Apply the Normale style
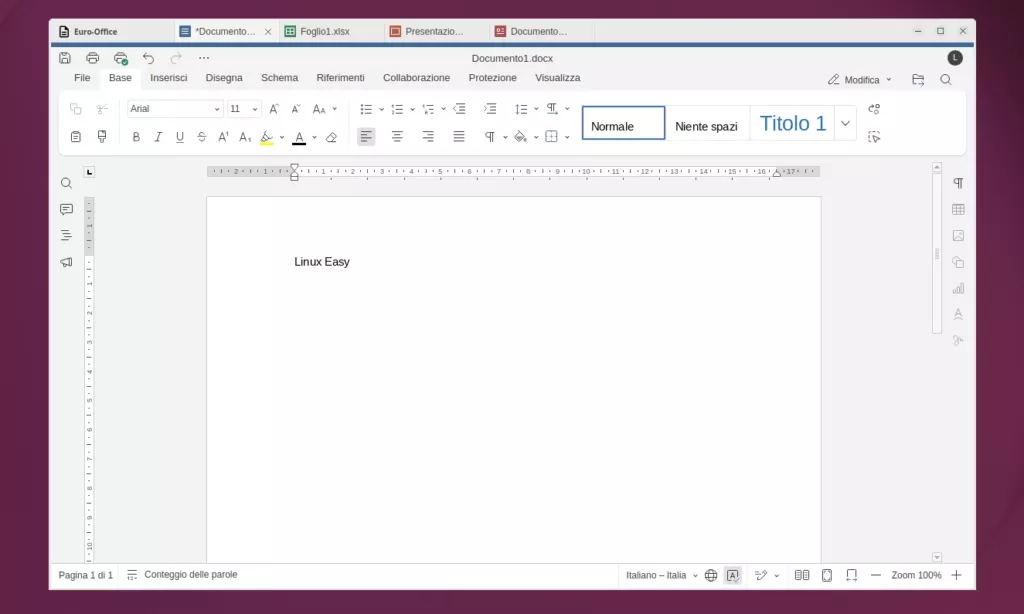 [623, 123]
